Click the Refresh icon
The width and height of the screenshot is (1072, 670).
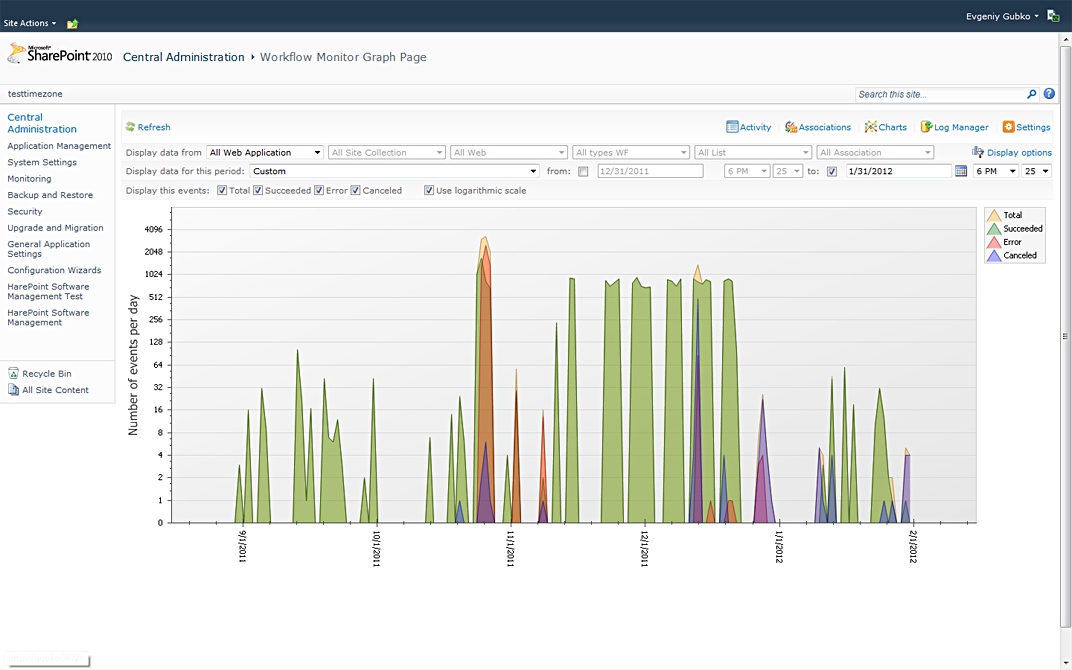[x=130, y=127]
